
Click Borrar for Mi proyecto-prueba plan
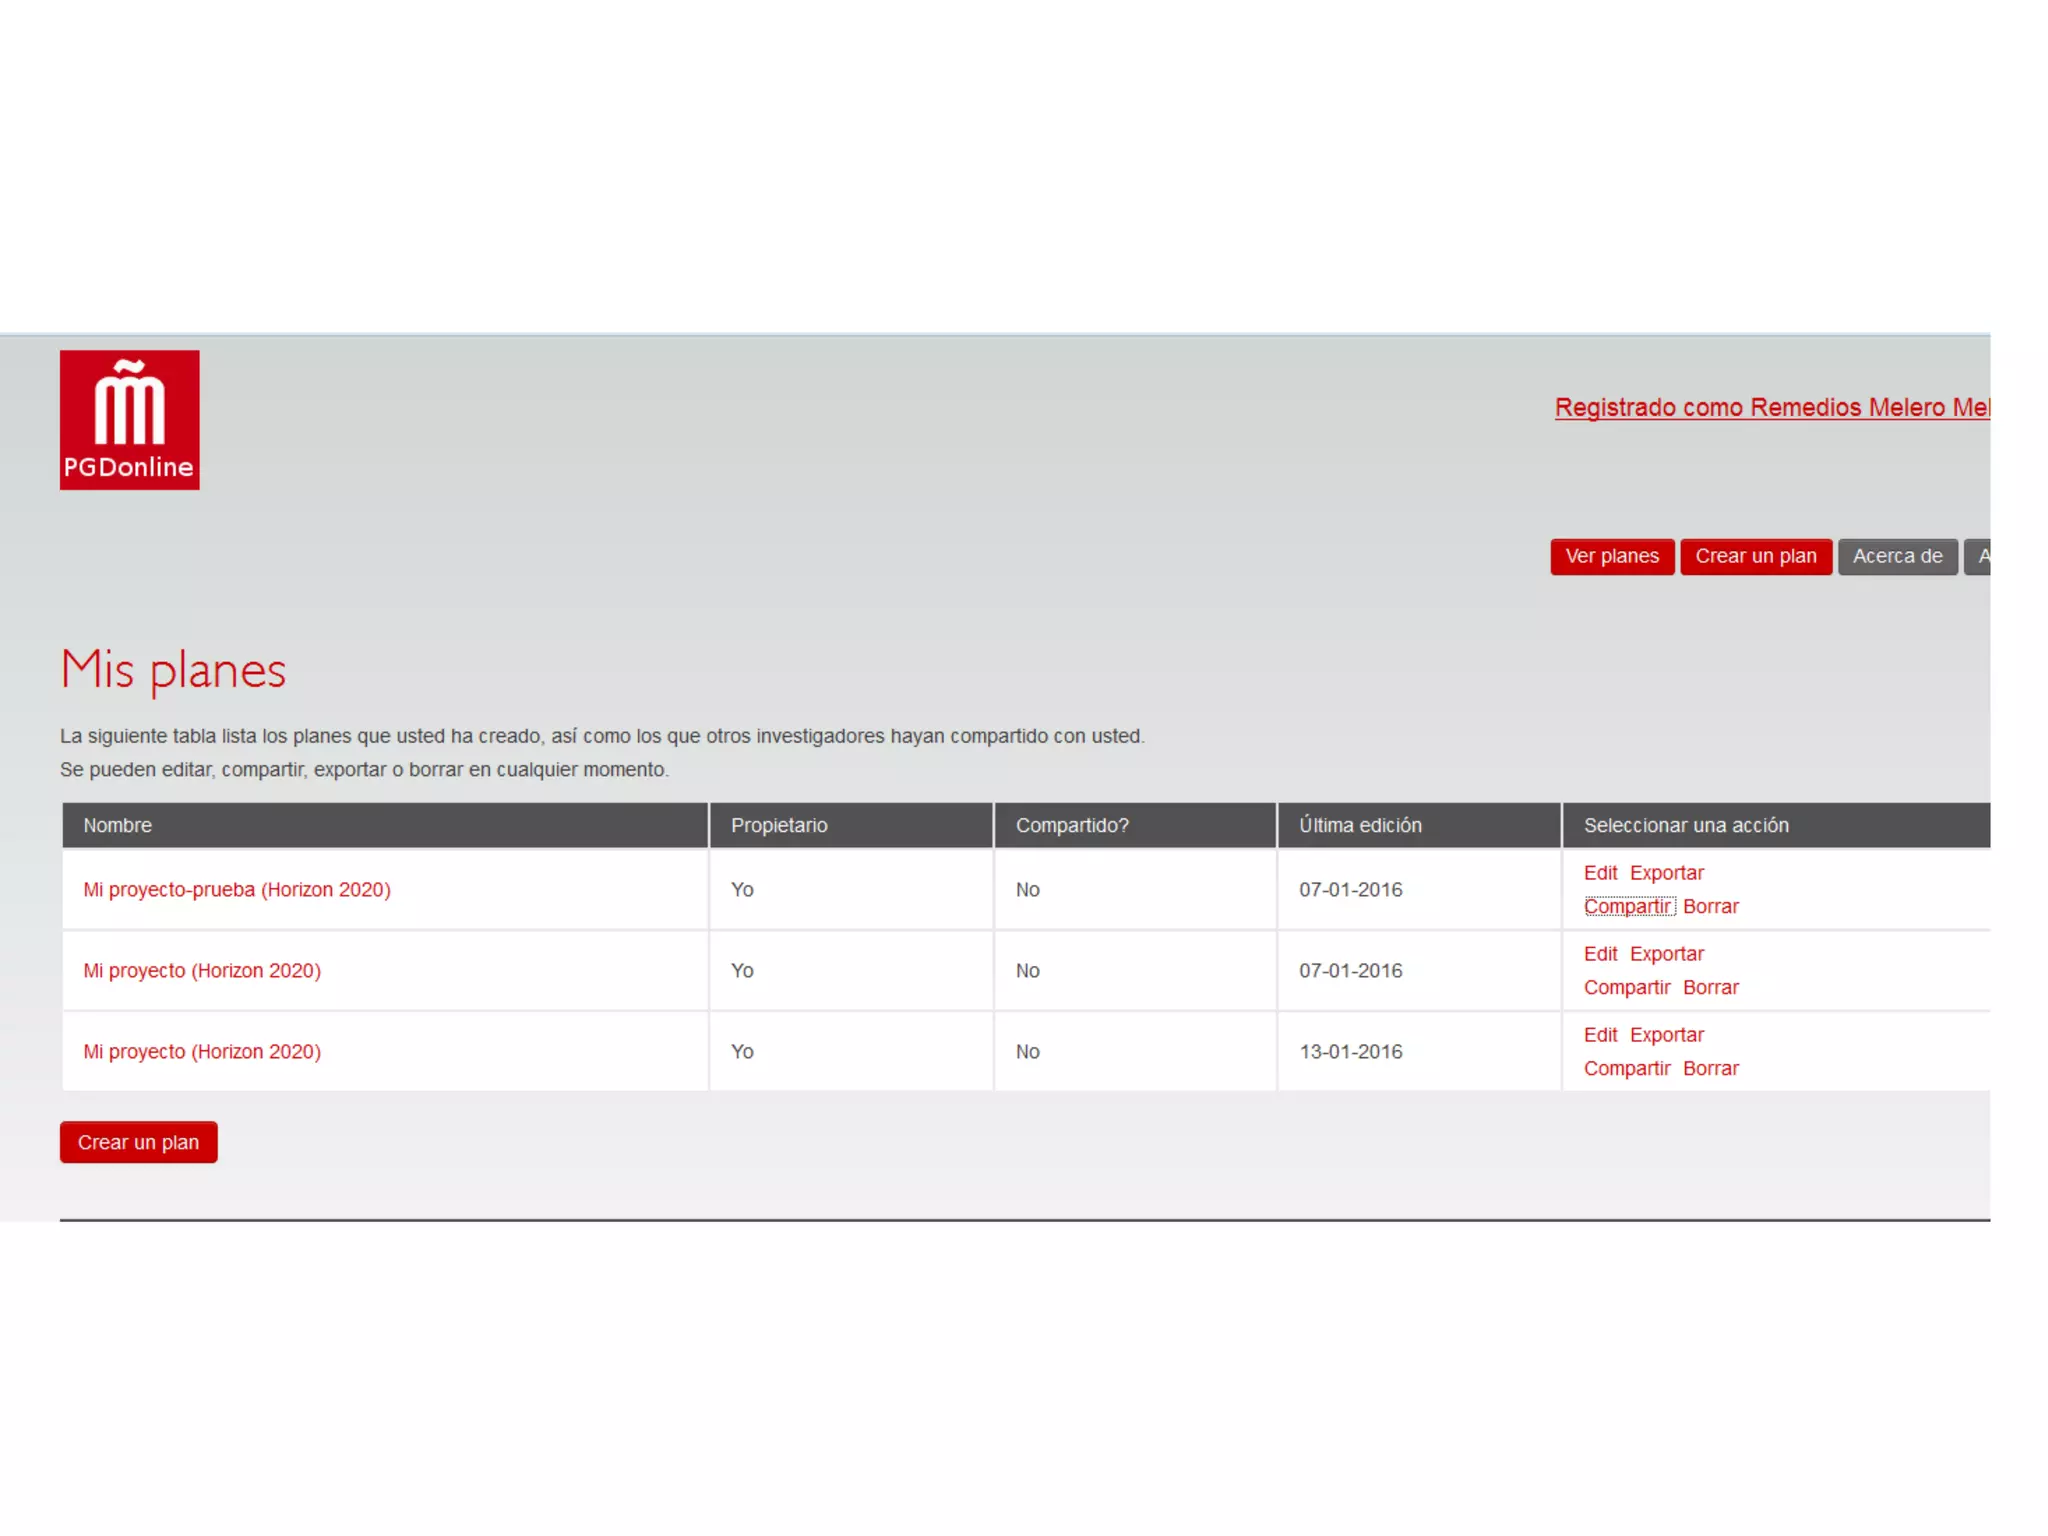click(x=1710, y=906)
